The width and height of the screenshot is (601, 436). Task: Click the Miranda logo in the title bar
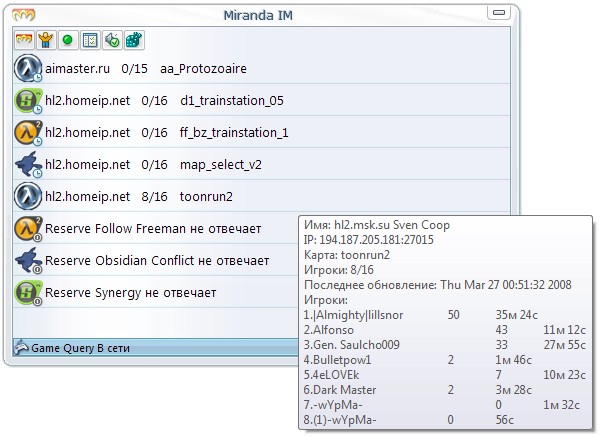pos(23,15)
